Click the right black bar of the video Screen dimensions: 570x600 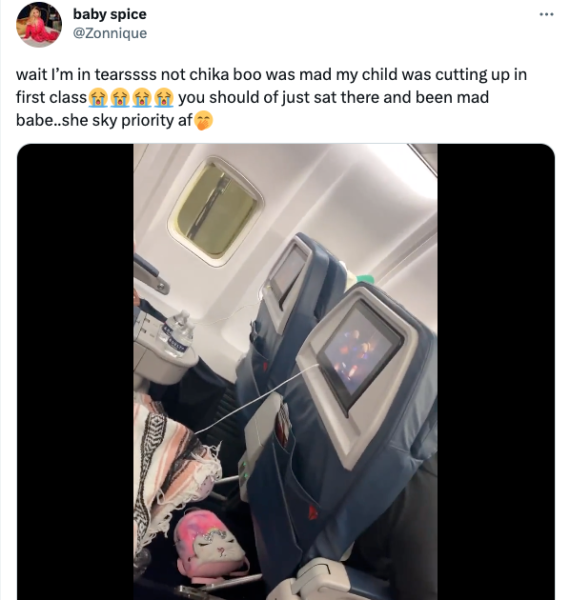[x=496, y=372]
